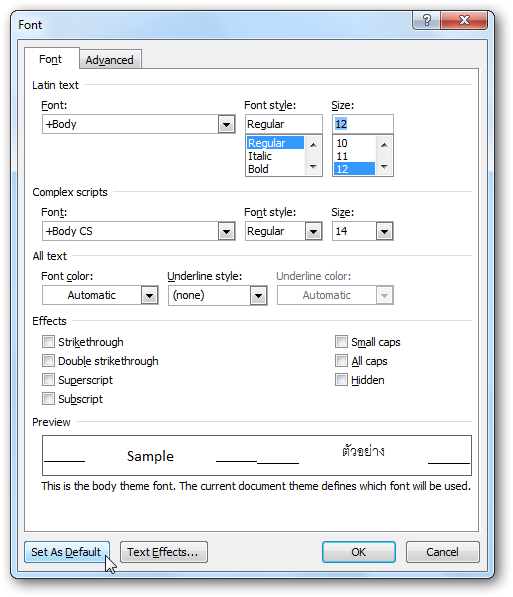The width and height of the screenshot is (513, 597).
Task: Open the Complex scripts Font style dropdown
Action: tap(313, 231)
